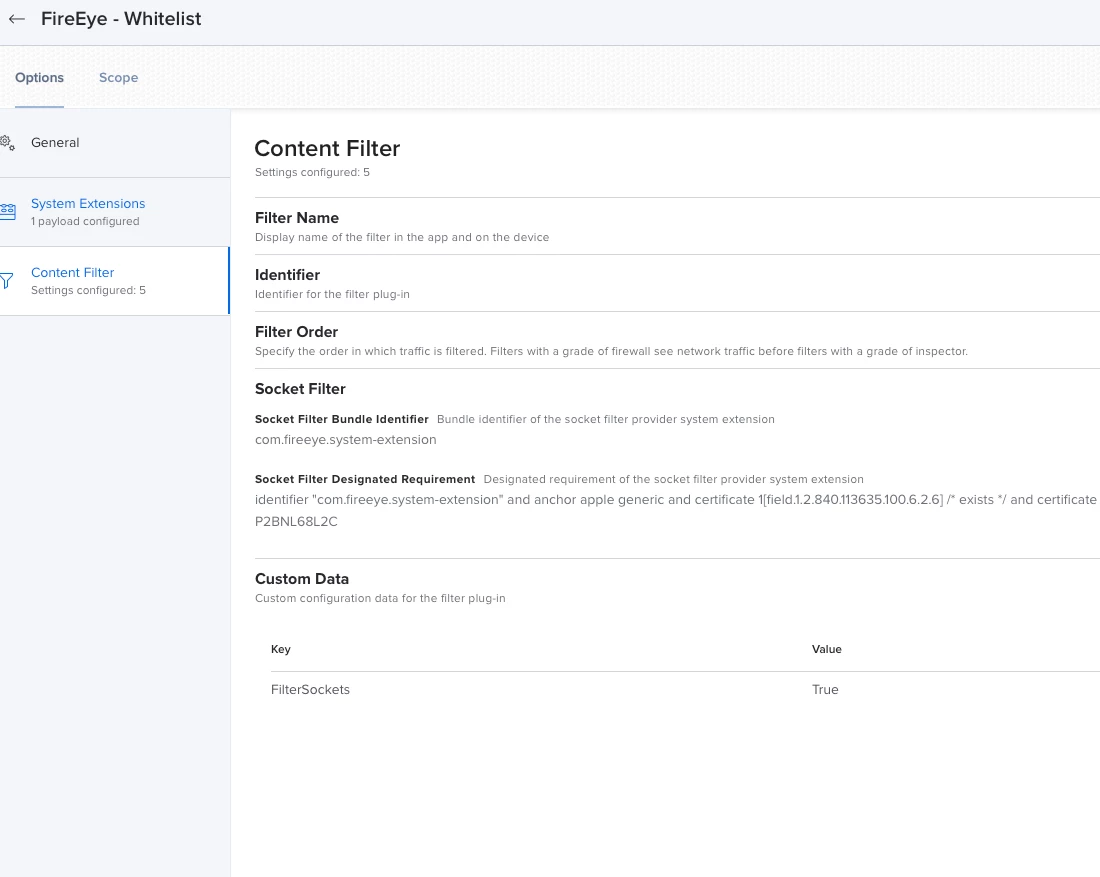Click the FireEye - Whitelist title
1100x877 pixels.
point(121,19)
